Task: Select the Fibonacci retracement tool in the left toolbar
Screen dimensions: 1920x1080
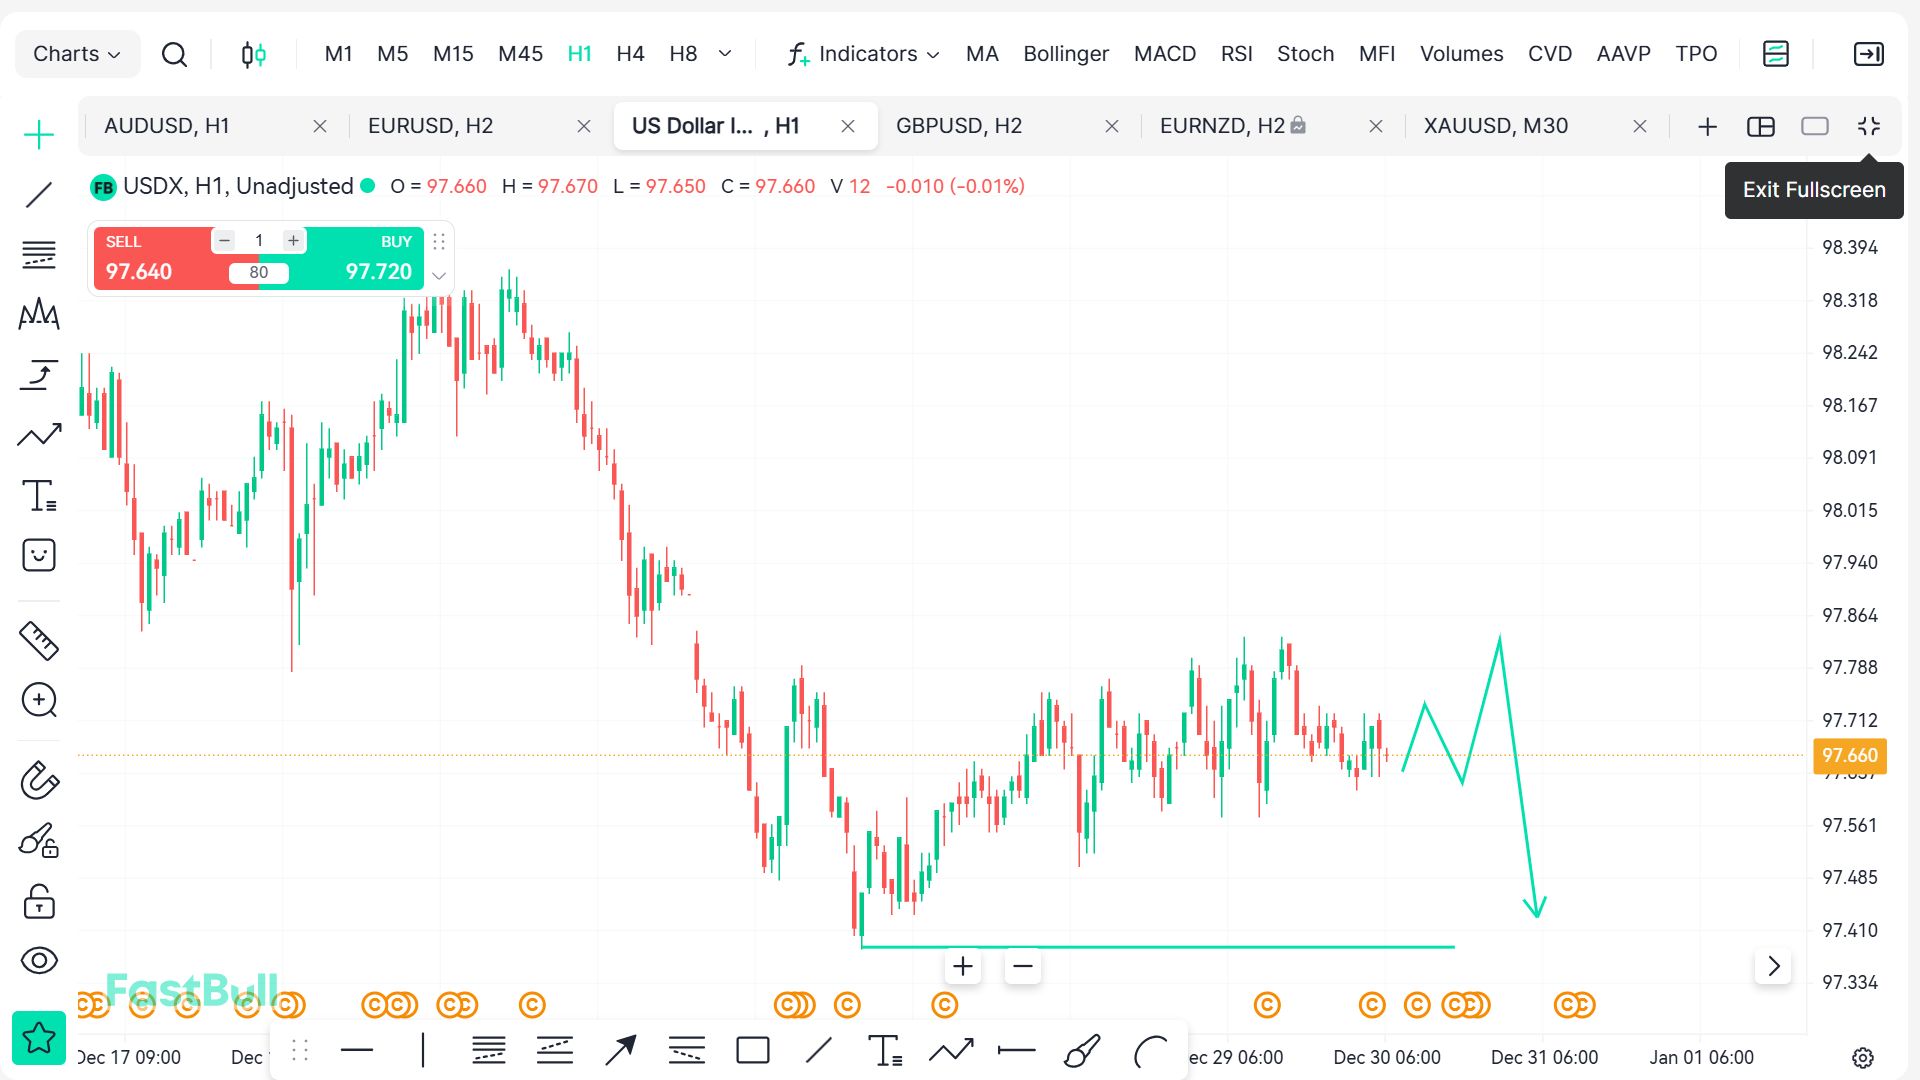Action: [39, 255]
